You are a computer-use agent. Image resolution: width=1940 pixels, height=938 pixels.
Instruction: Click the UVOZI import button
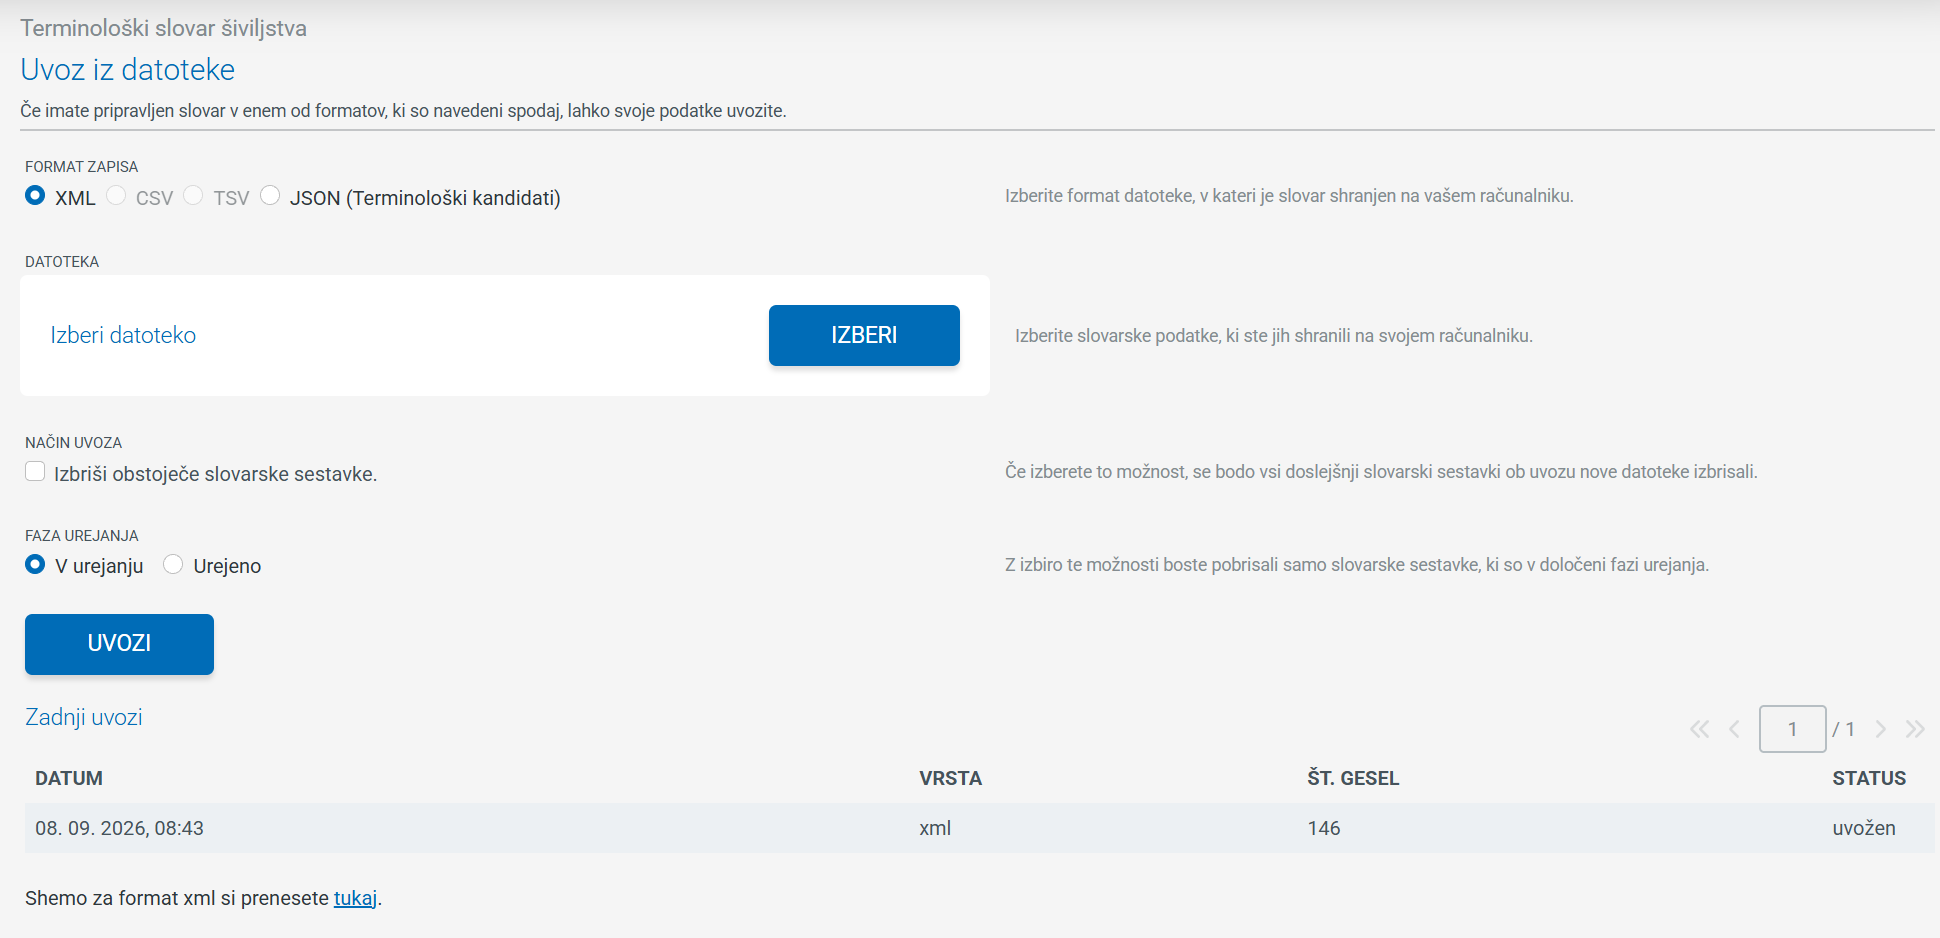[x=119, y=644]
